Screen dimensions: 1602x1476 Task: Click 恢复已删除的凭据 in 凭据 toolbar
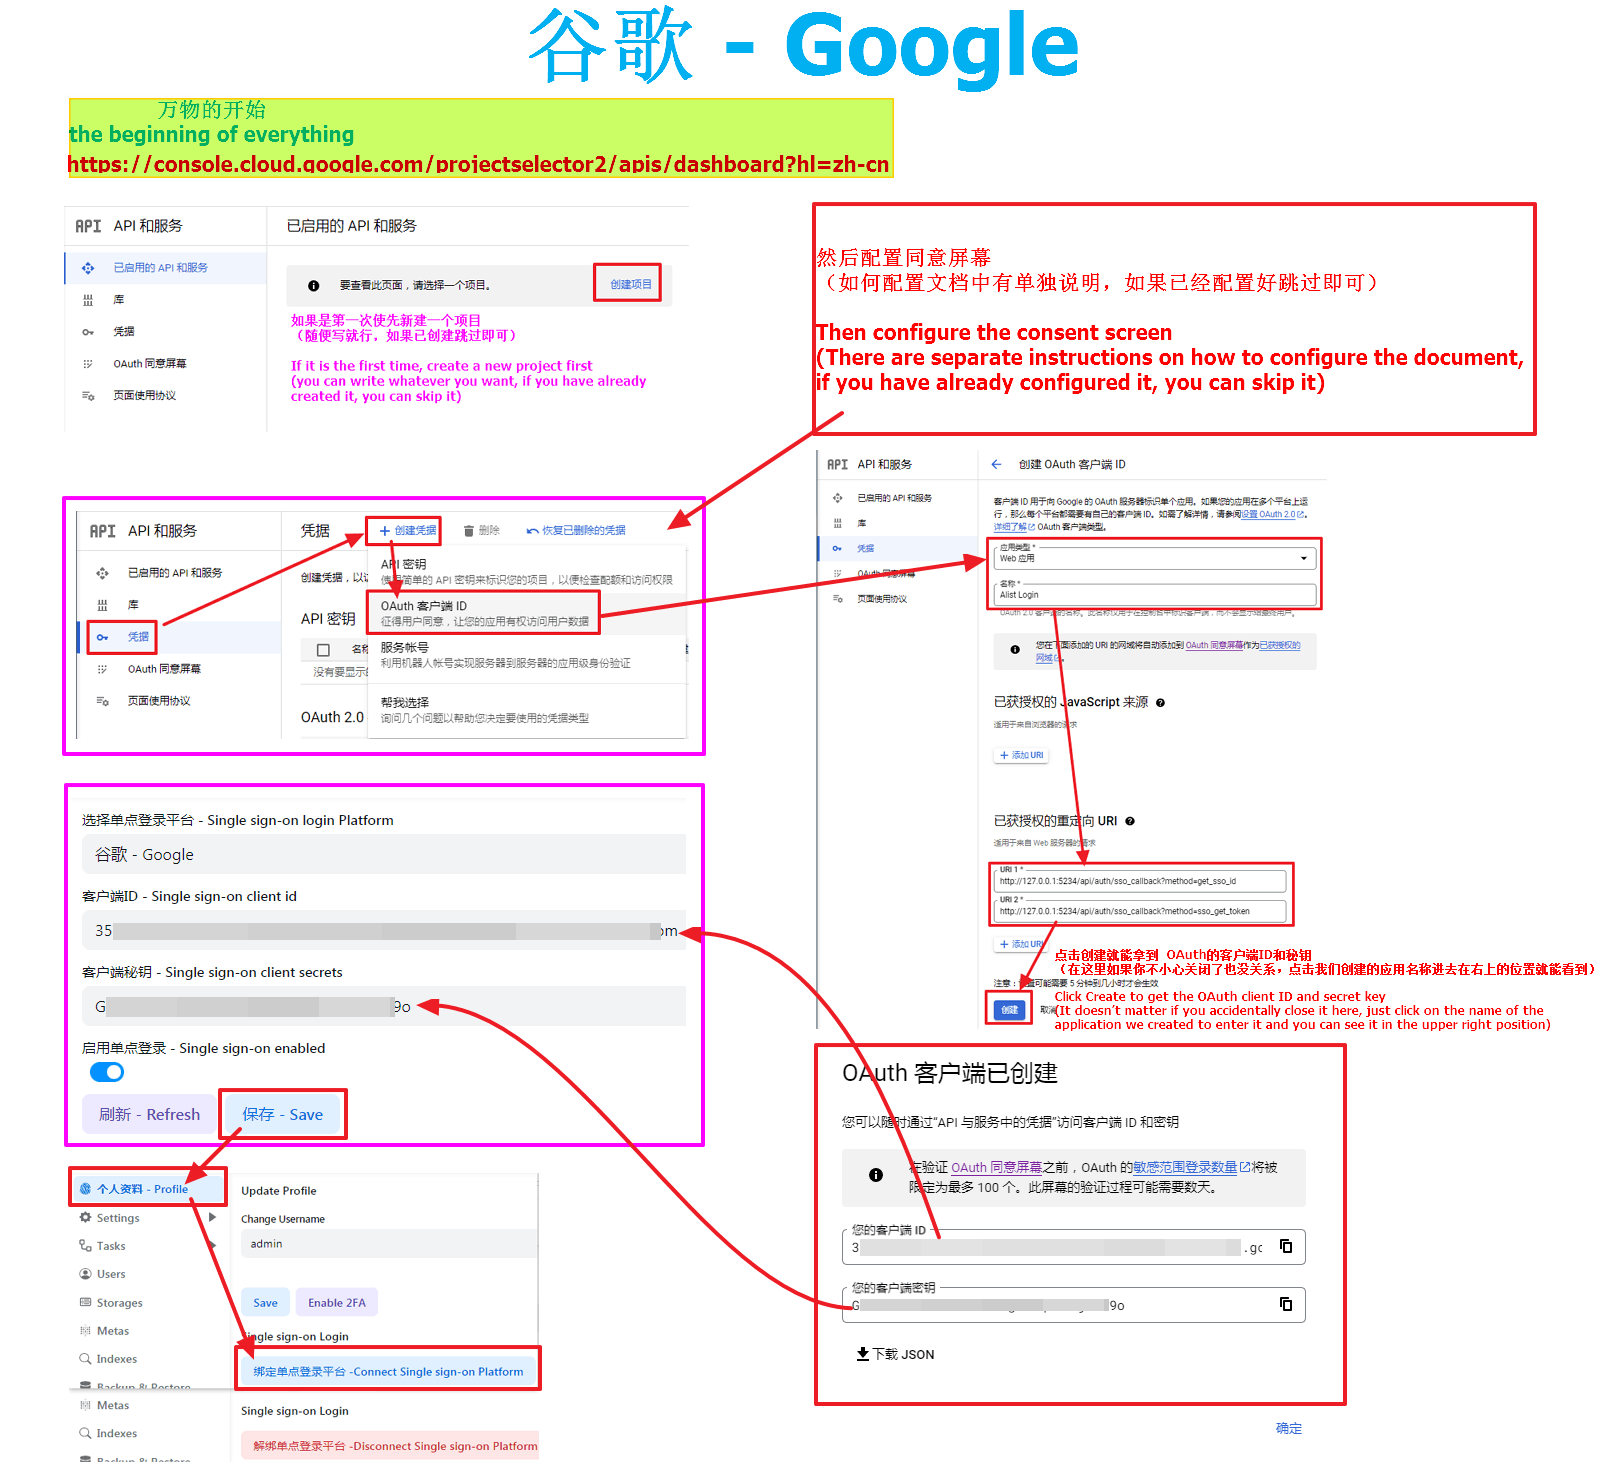pyautogui.click(x=576, y=530)
